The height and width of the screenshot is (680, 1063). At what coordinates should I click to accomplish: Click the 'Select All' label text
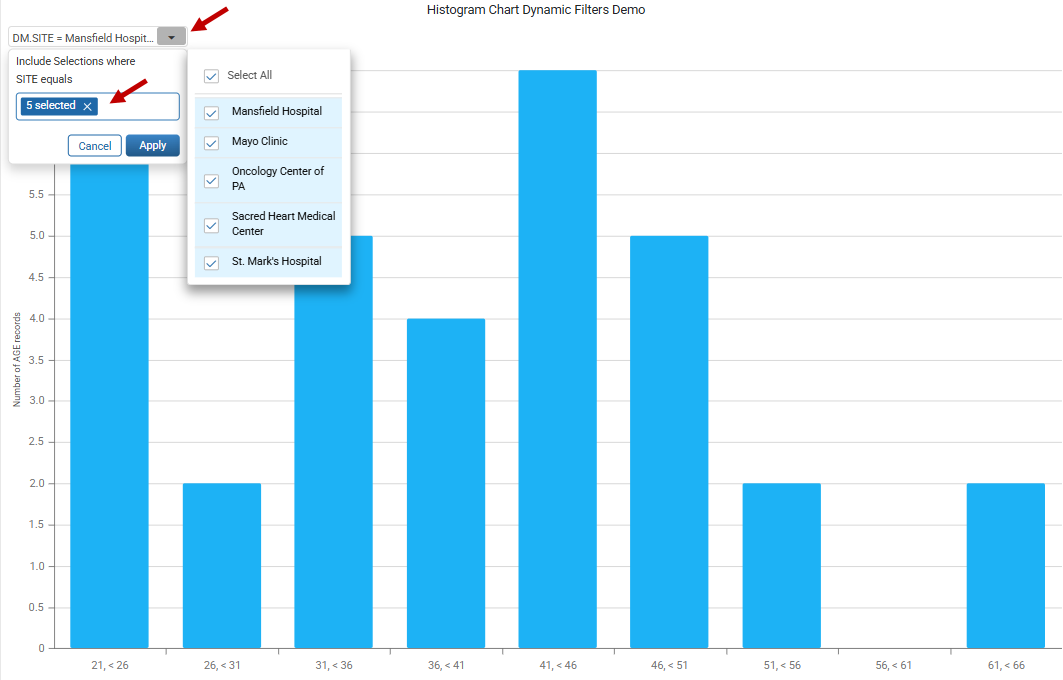coord(249,75)
